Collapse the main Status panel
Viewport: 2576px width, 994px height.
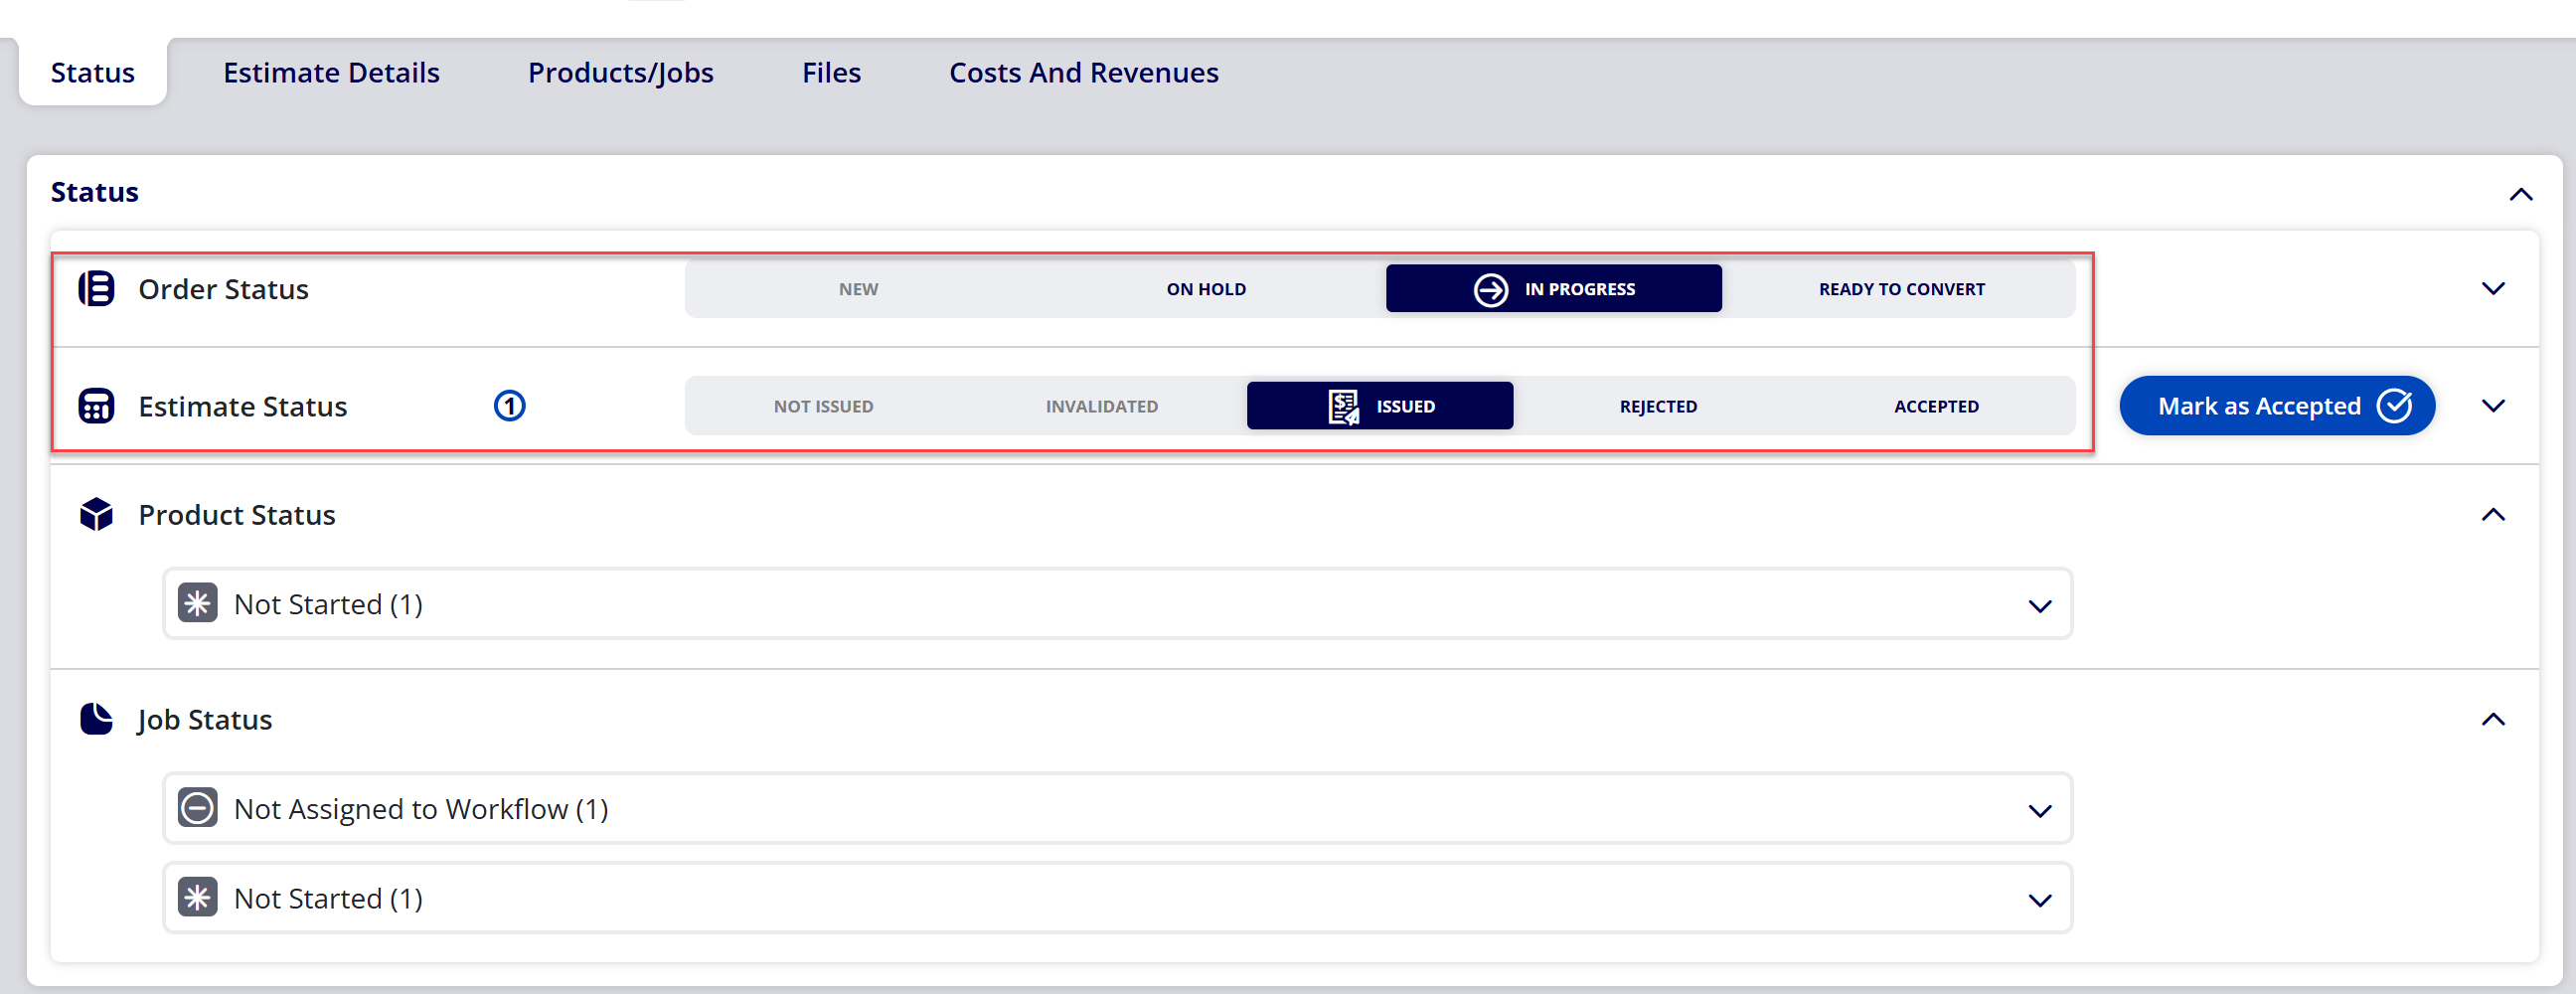click(x=2521, y=194)
